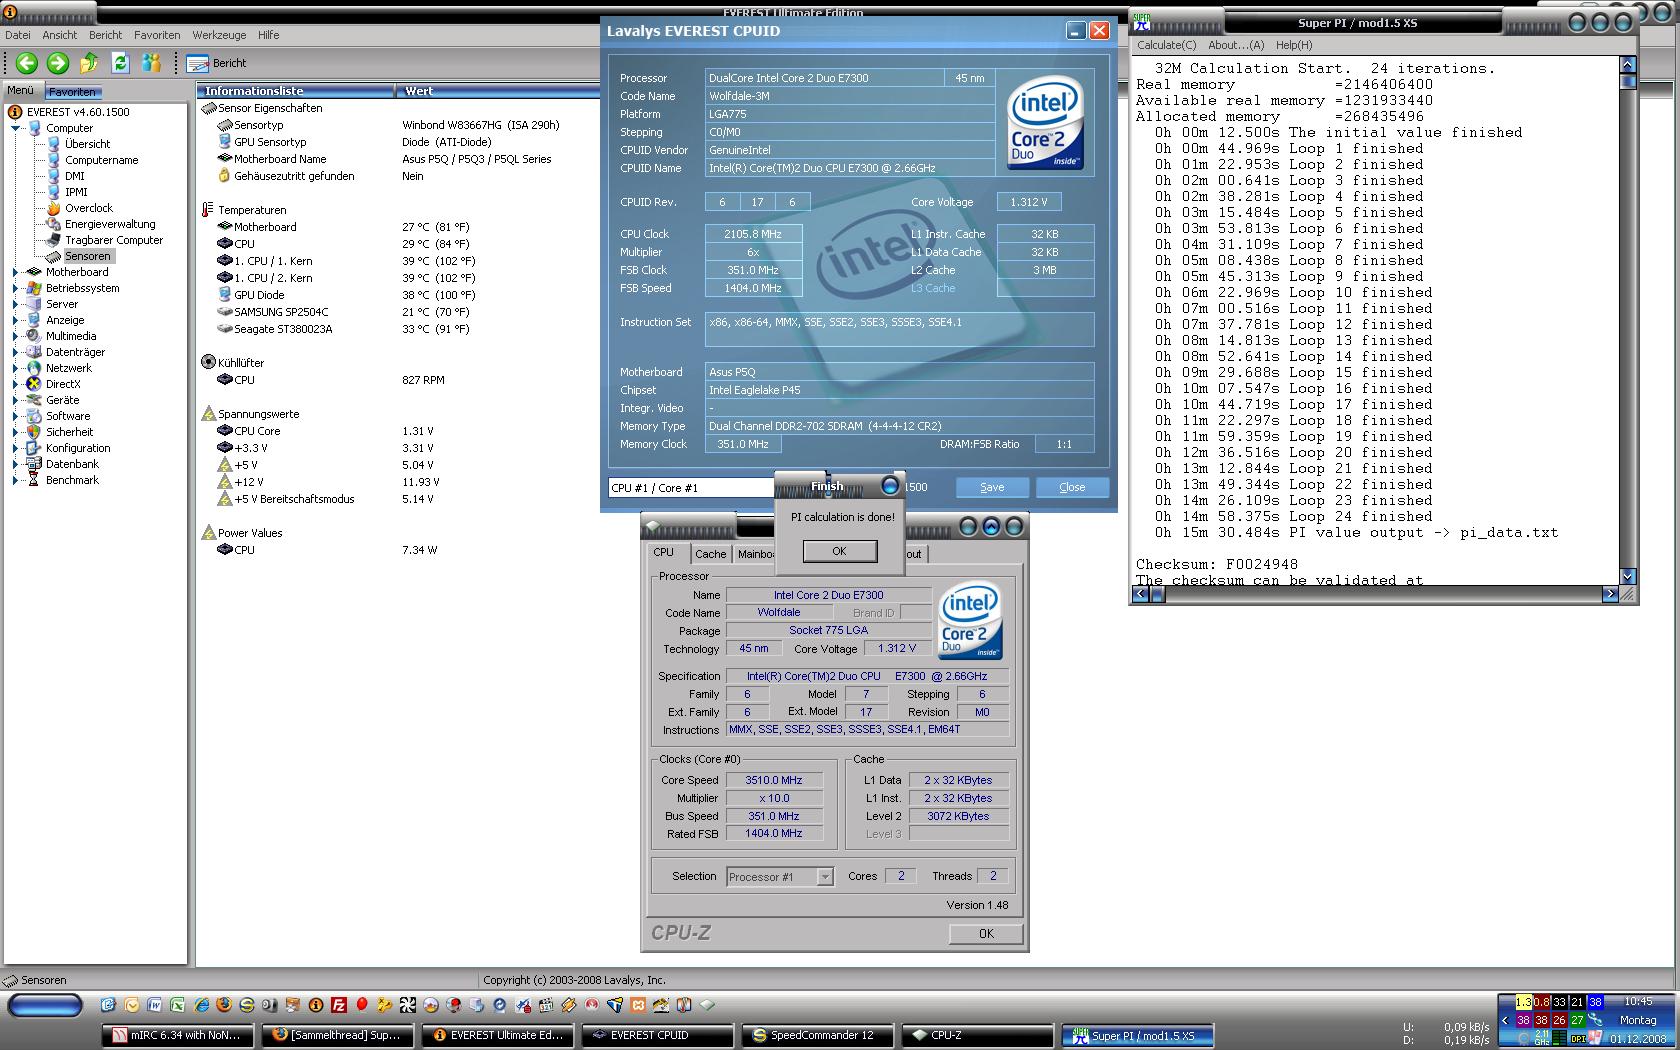This screenshot has height=1050, width=1680.
Task: Click the Super PI vertical scroll down arrow
Action: 1627,576
